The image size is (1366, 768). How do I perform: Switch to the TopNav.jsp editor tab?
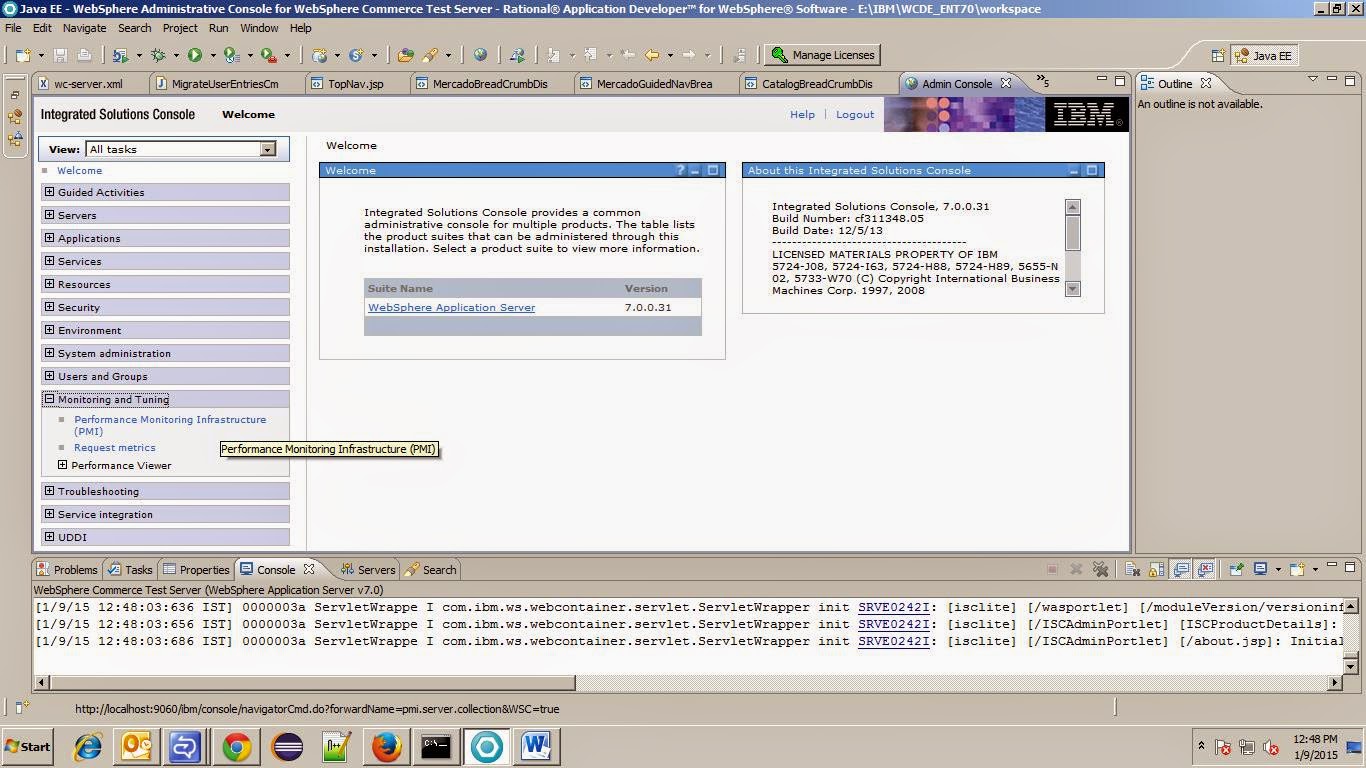point(355,84)
